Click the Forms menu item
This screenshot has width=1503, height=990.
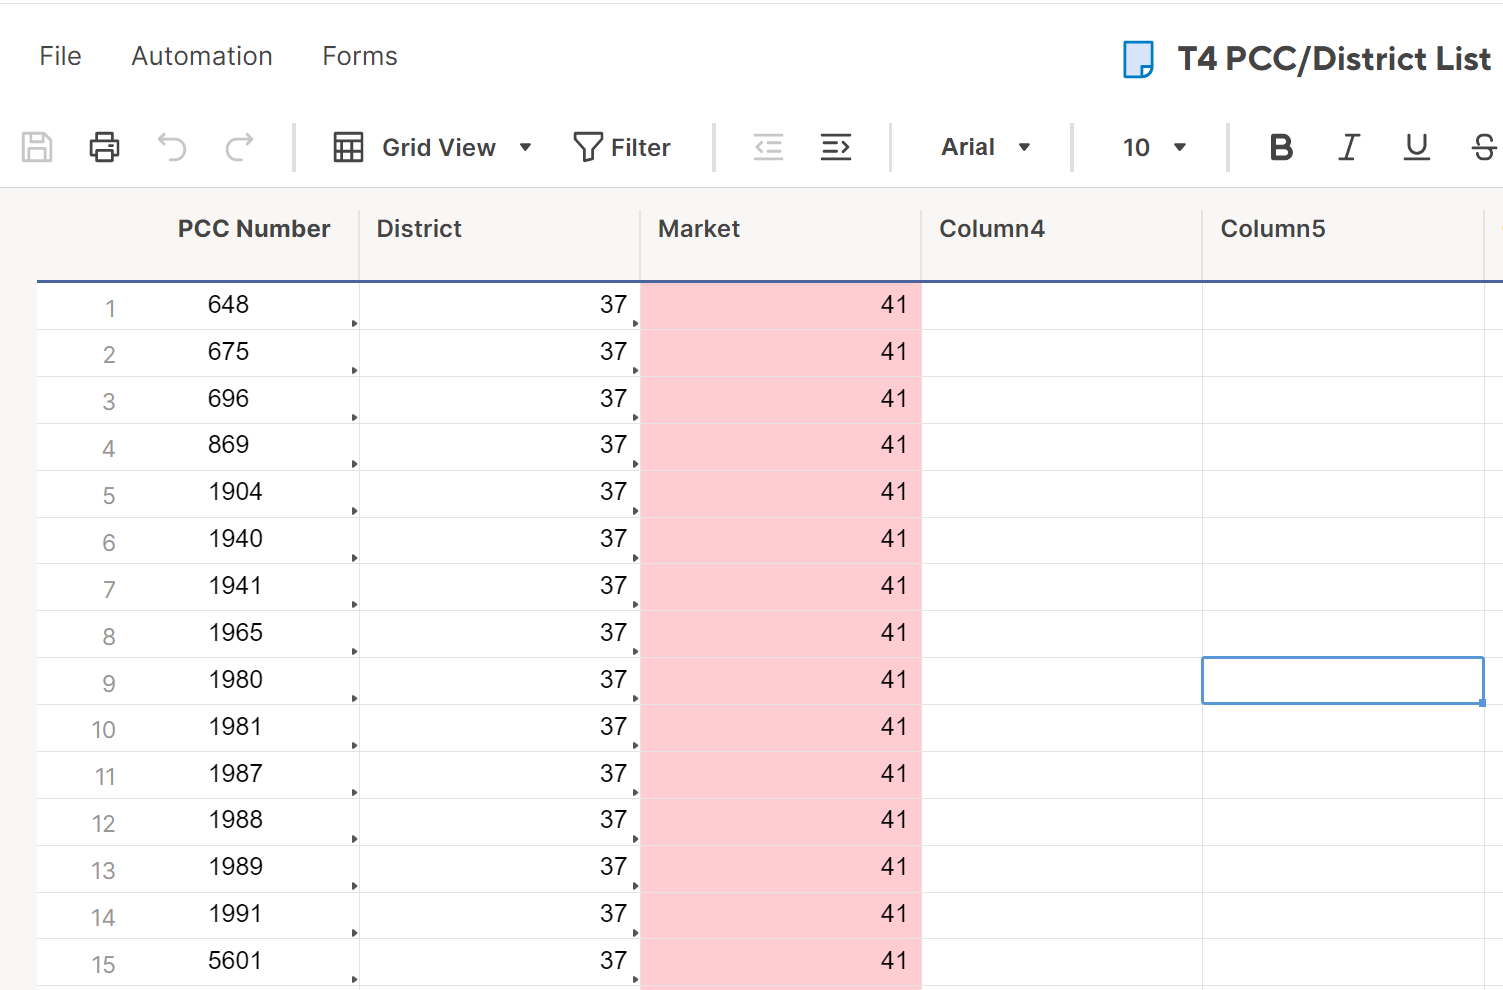pyautogui.click(x=359, y=56)
